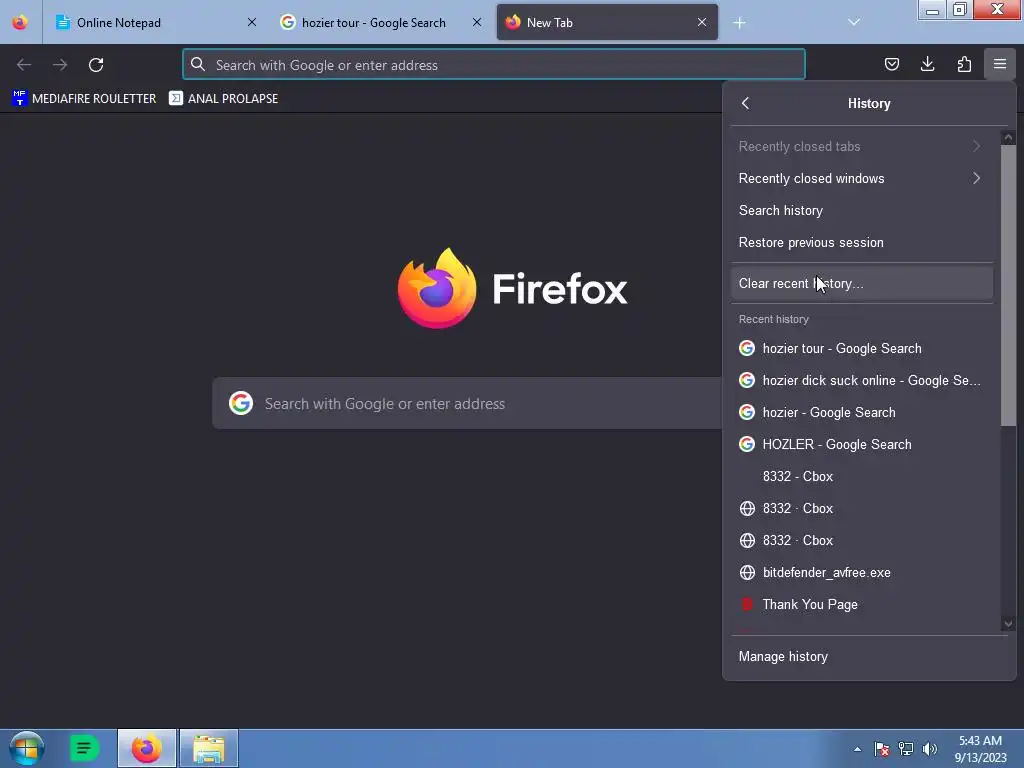
Task: Open Save to Pocket icon
Action: 891,64
